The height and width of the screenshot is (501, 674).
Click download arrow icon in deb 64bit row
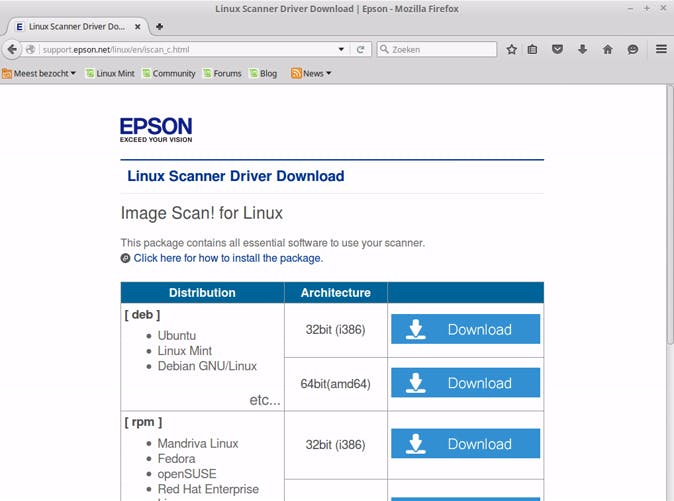coord(415,383)
